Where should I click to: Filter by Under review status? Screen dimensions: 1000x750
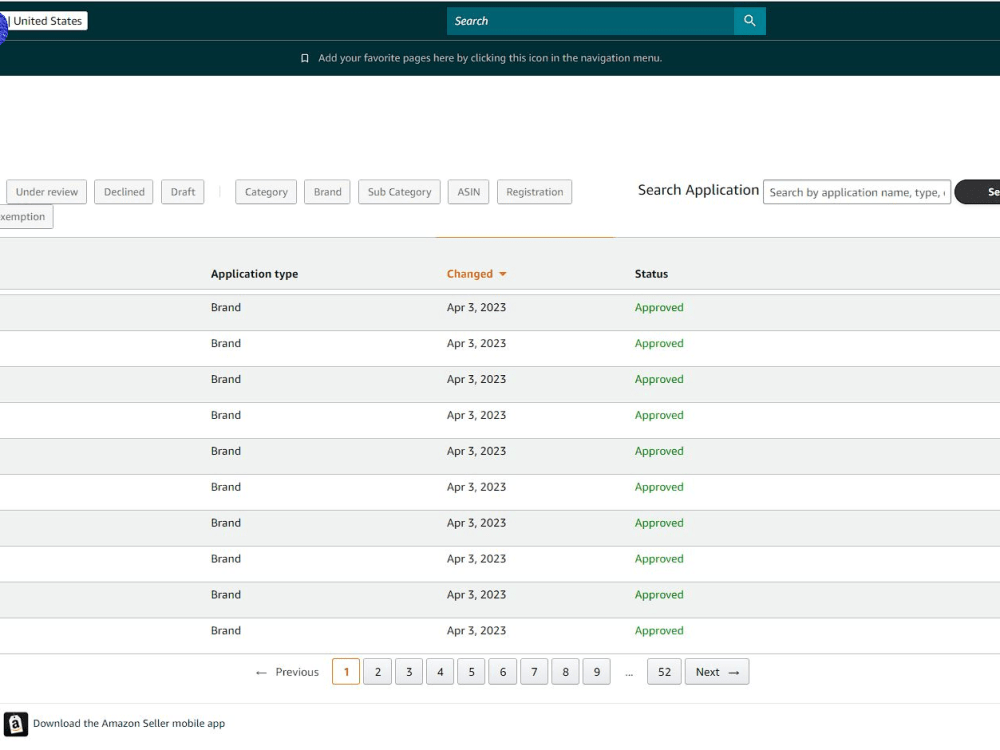(x=47, y=192)
